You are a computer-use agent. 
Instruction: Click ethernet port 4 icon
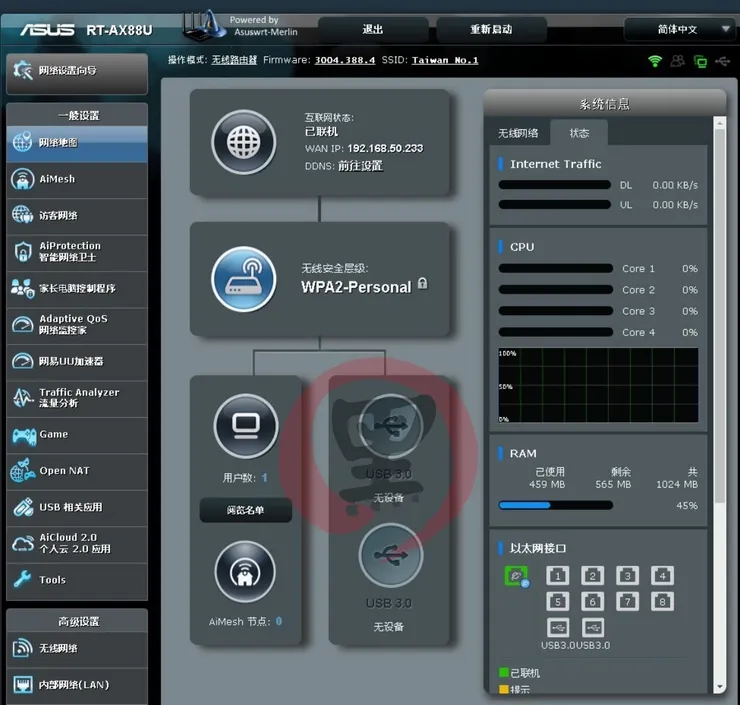click(663, 575)
